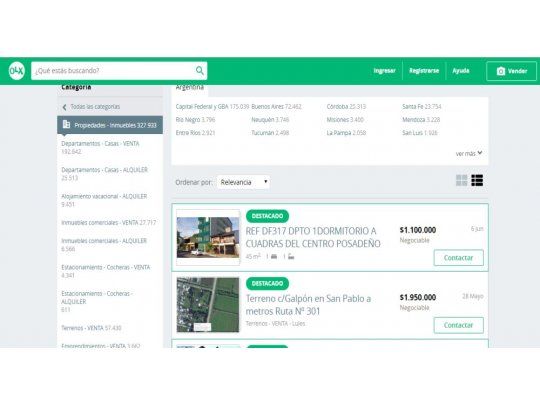Open Estacionamiento - Cocheras - VENTA category

106,271
